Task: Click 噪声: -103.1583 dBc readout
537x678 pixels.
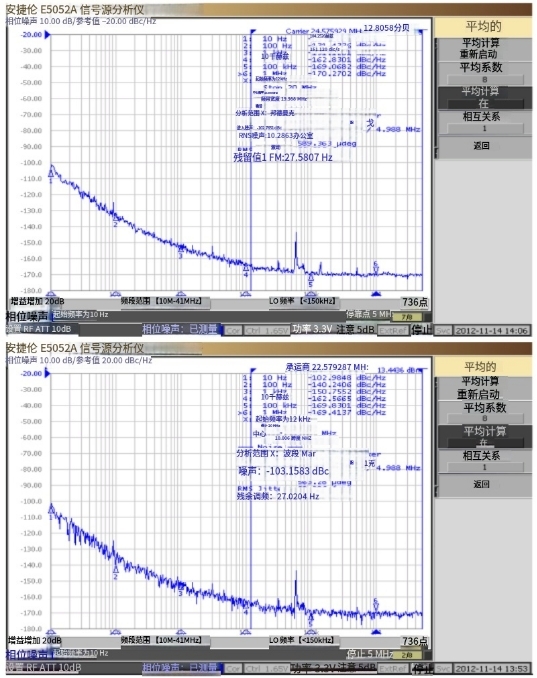Action: pos(284,471)
